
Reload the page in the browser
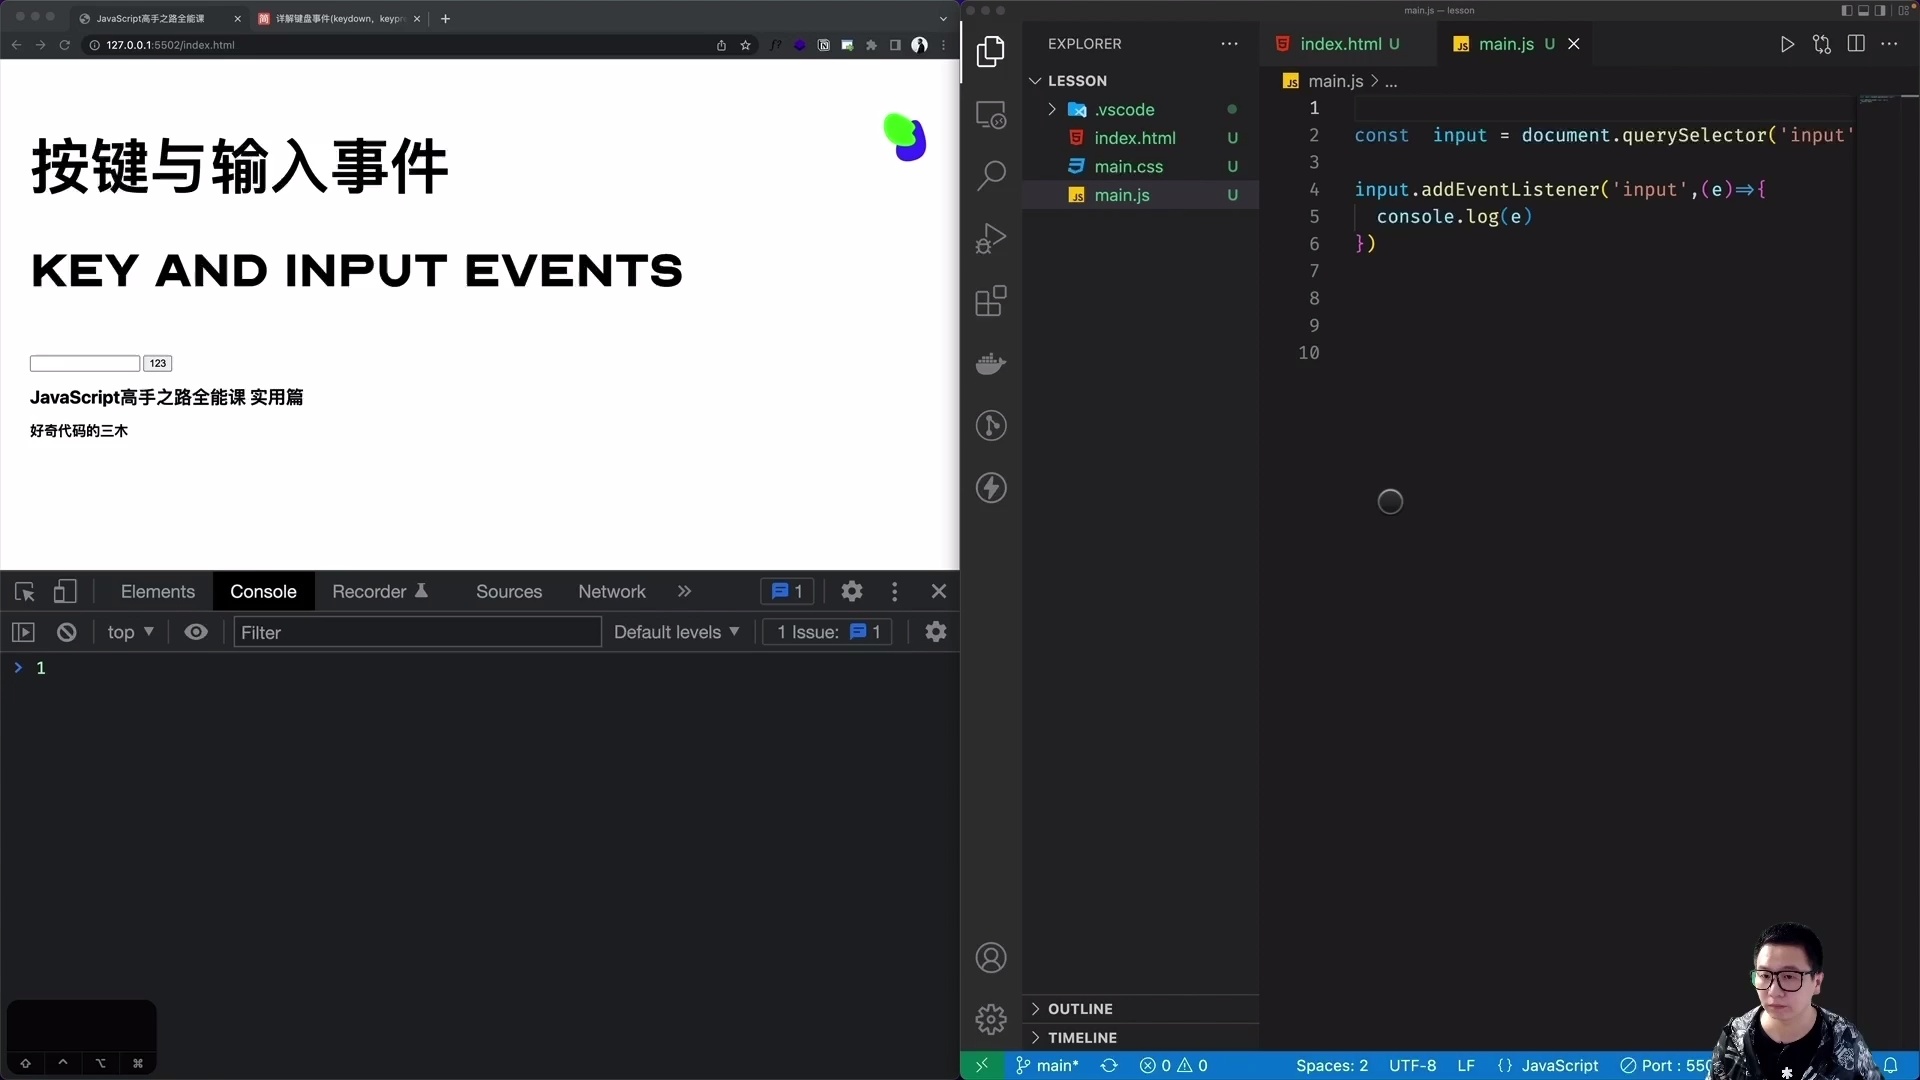click(64, 45)
